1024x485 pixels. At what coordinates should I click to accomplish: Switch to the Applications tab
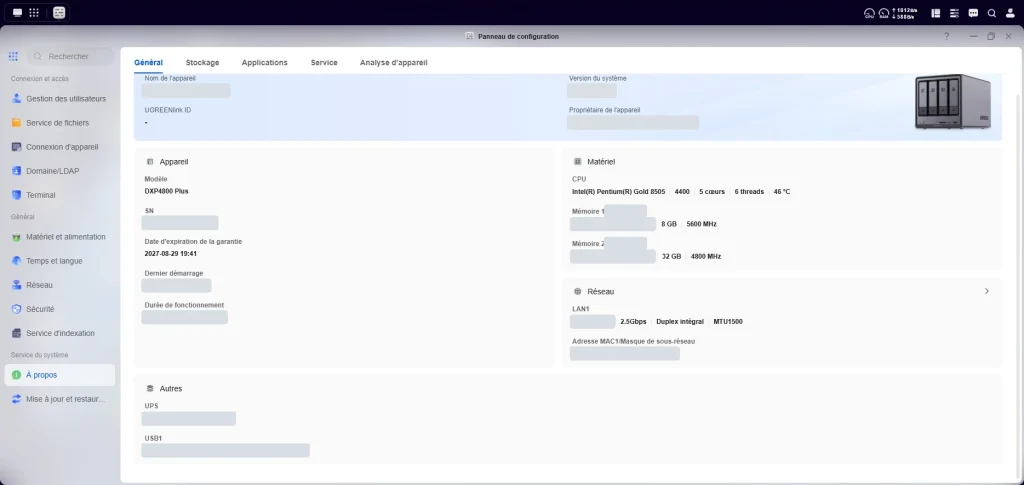click(264, 63)
